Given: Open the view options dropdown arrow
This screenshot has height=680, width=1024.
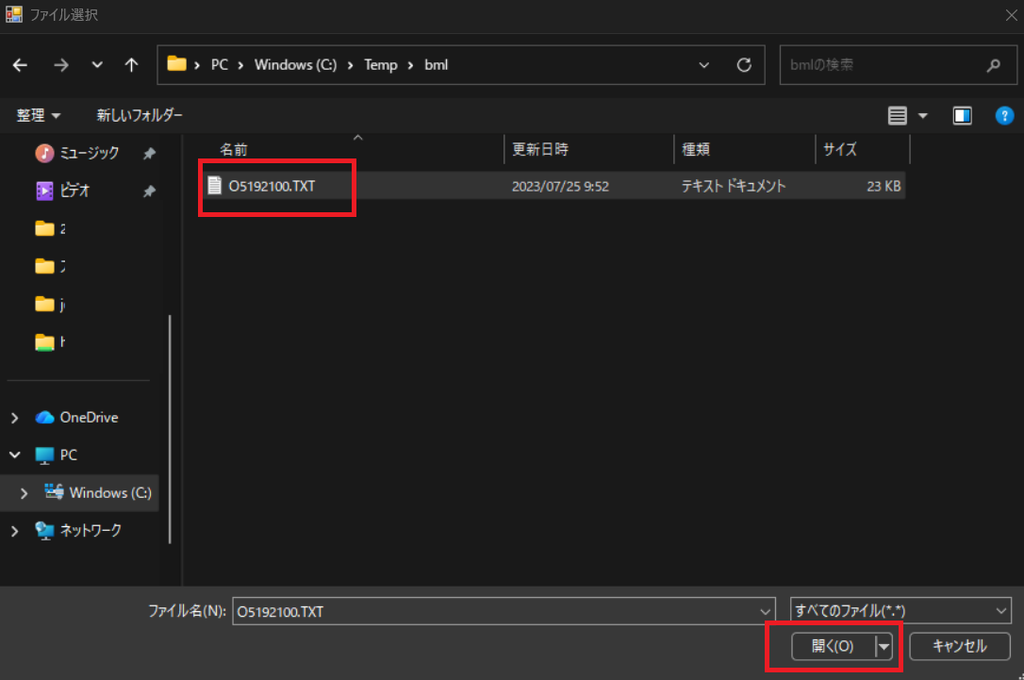Looking at the screenshot, I should coord(923,116).
